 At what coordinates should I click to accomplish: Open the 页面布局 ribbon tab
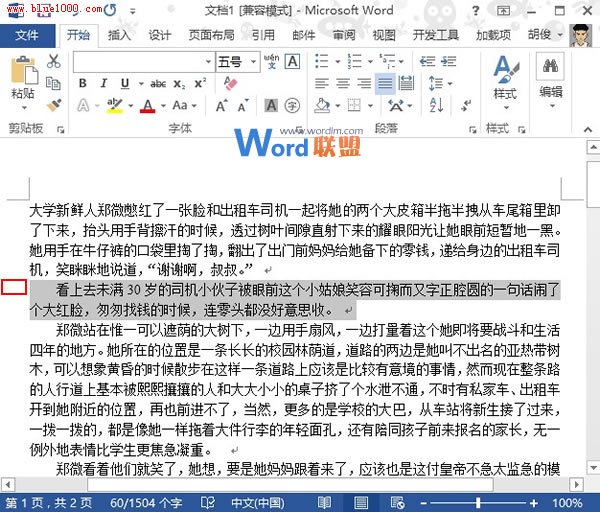click(x=212, y=35)
